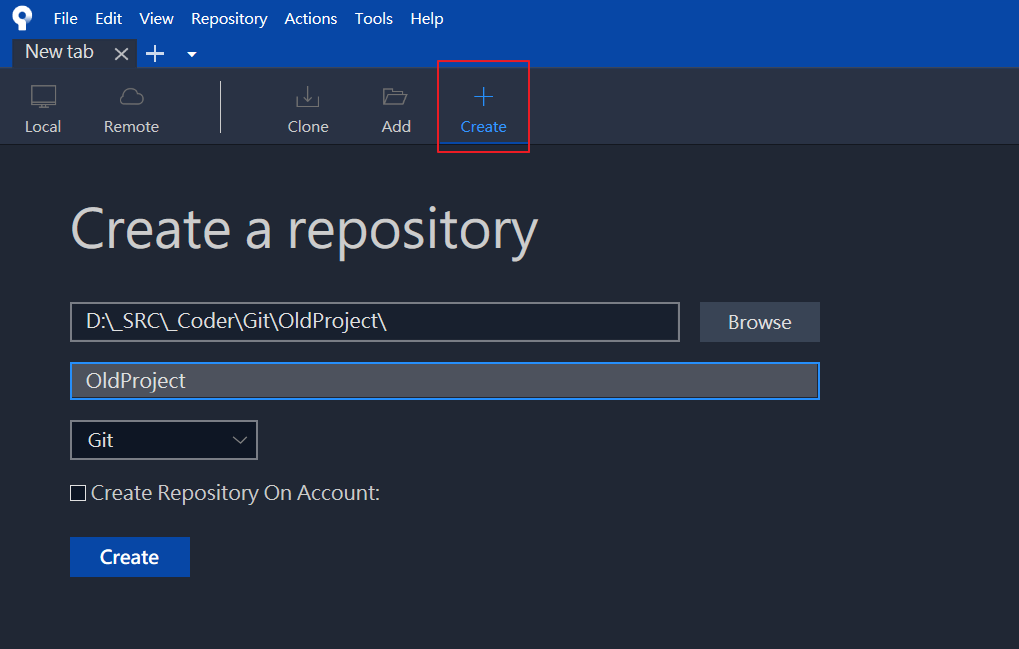Click the Browse button
The height and width of the screenshot is (649, 1019).
pyautogui.click(x=759, y=322)
